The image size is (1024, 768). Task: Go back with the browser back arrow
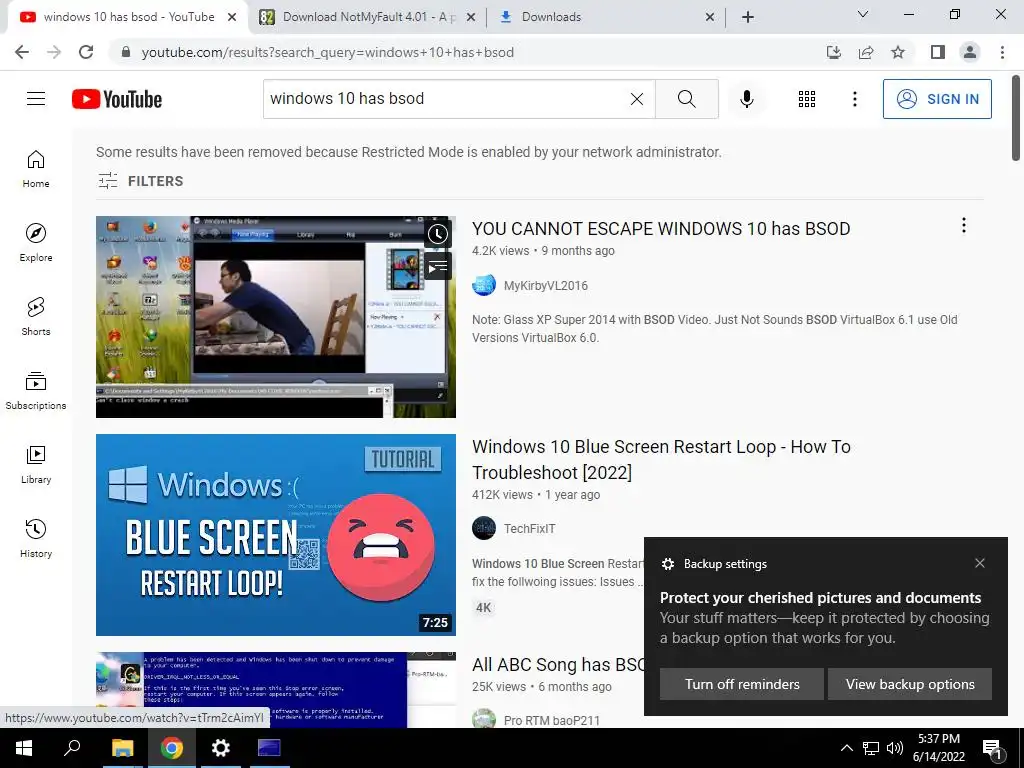point(22,52)
